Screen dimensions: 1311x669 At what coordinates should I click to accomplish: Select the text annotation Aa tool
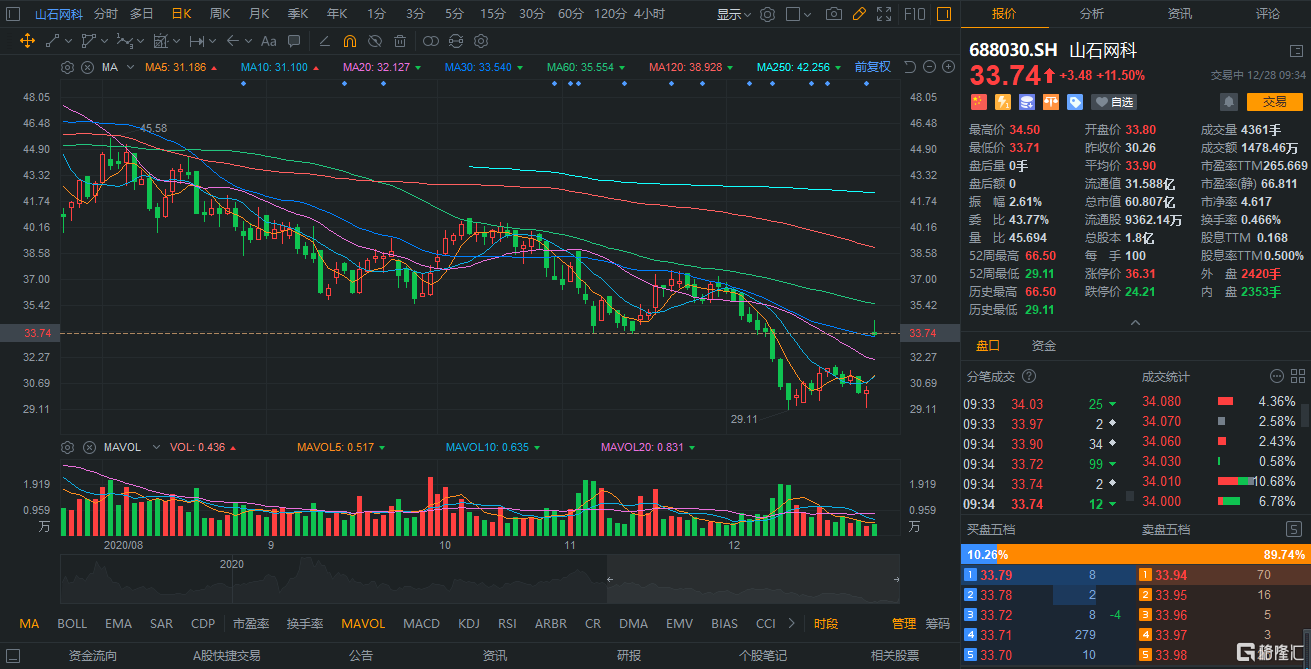[268, 41]
